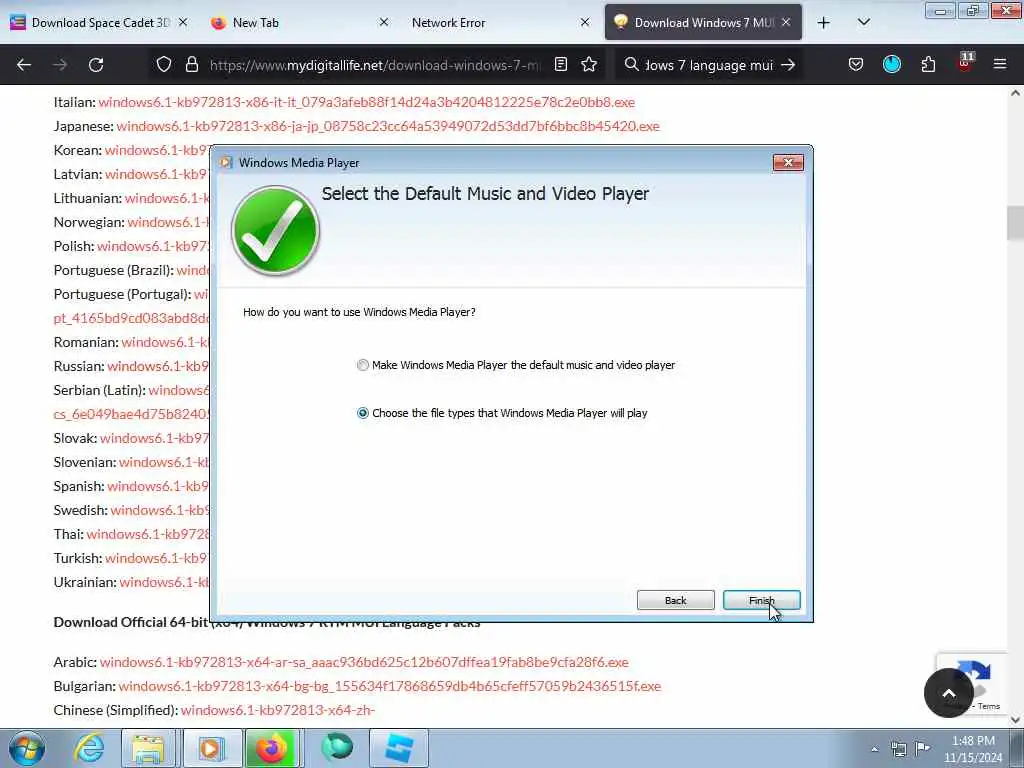Open the Chinese (Simplified) x64 link

pos(278,711)
